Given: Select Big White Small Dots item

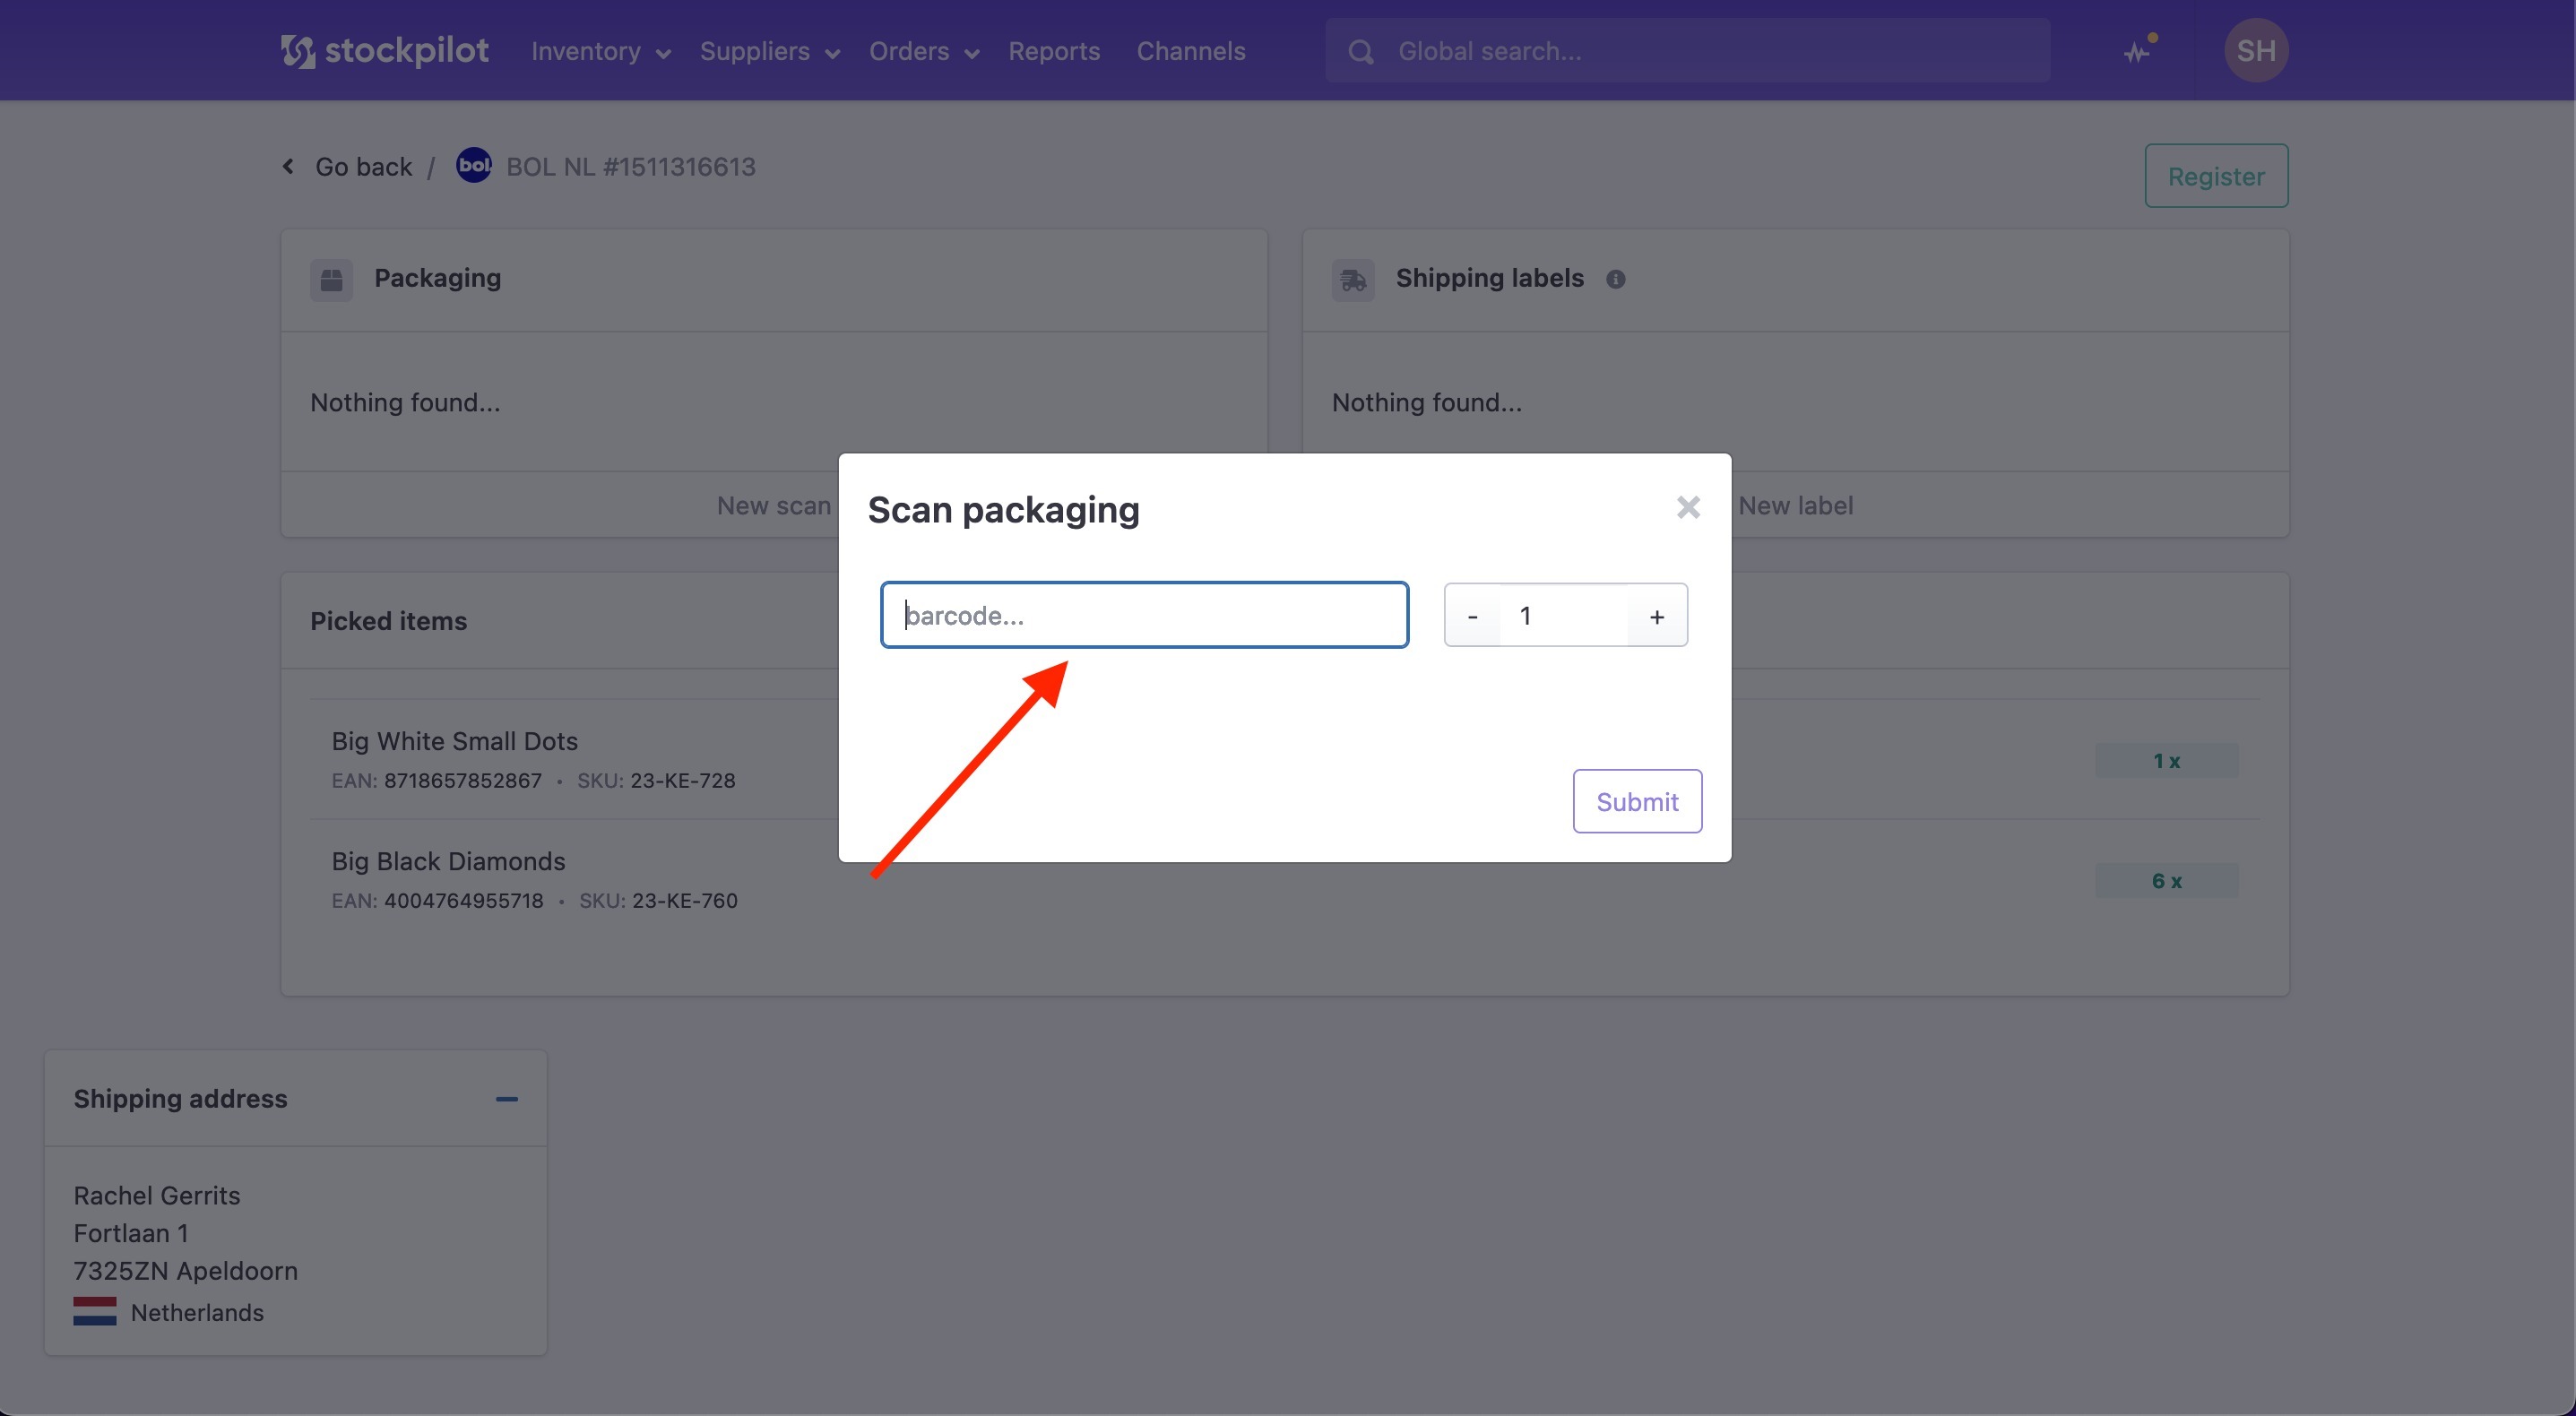Looking at the screenshot, I should tap(455, 741).
